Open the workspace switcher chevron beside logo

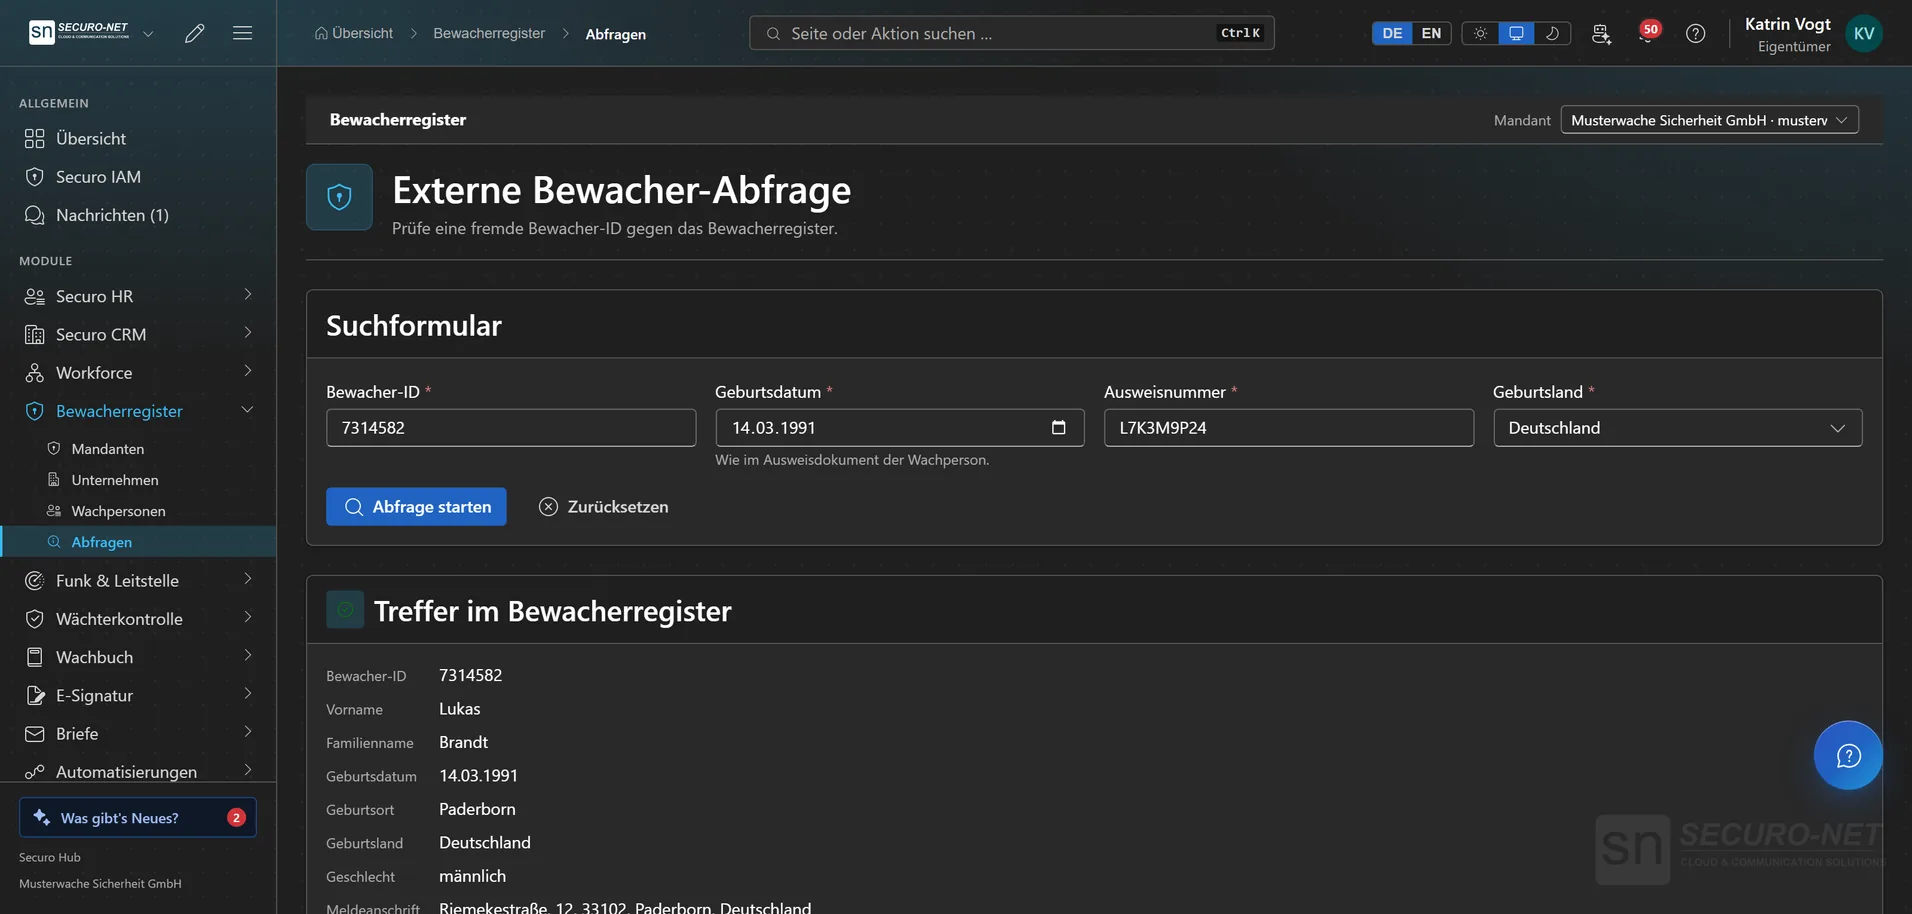(148, 34)
